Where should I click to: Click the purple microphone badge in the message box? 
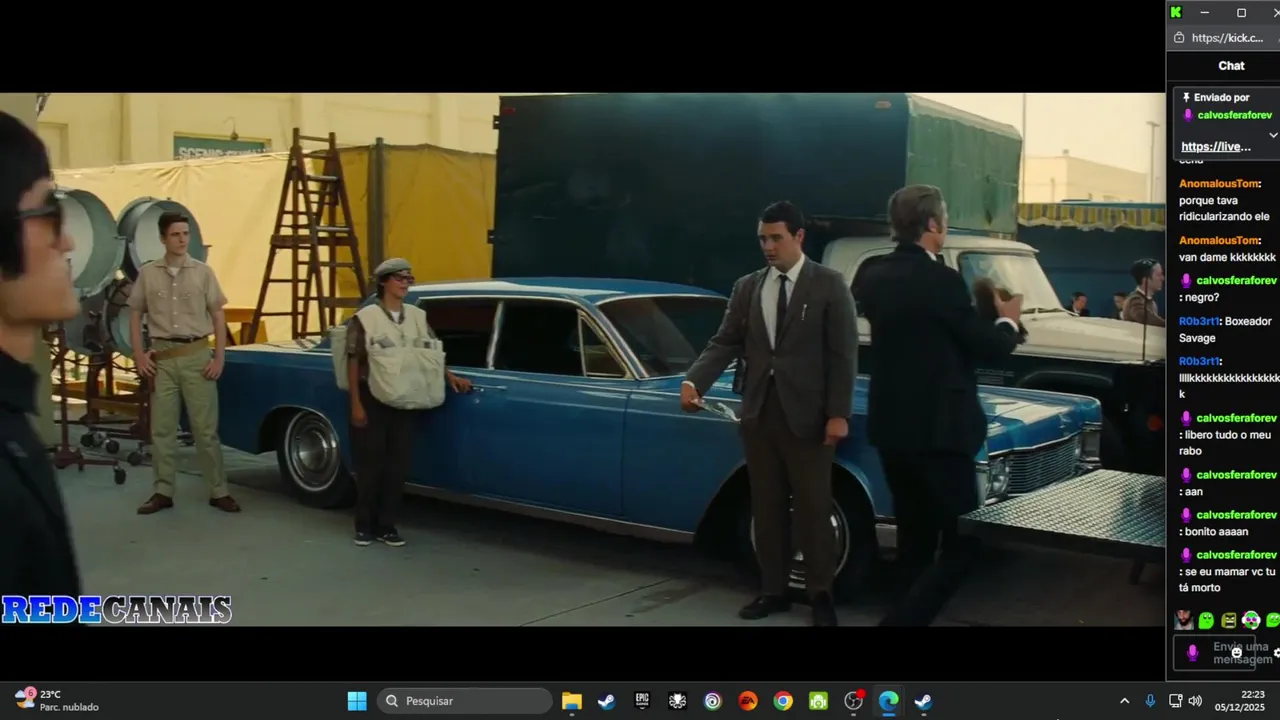pyautogui.click(x=1192, y=653)
